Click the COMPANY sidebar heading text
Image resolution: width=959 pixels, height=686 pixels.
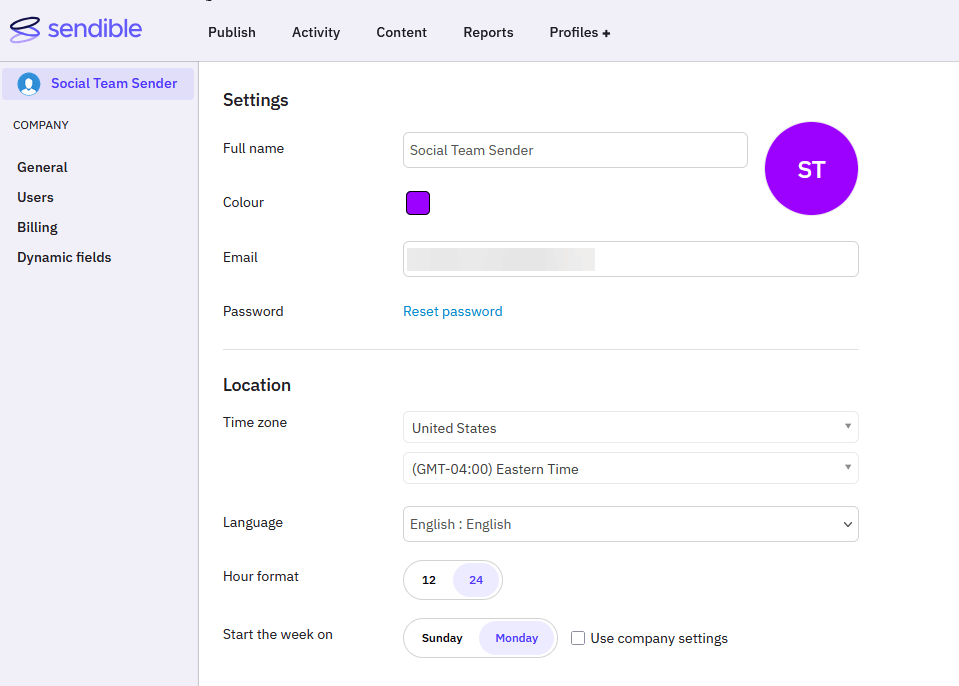(x=41, y=125)
